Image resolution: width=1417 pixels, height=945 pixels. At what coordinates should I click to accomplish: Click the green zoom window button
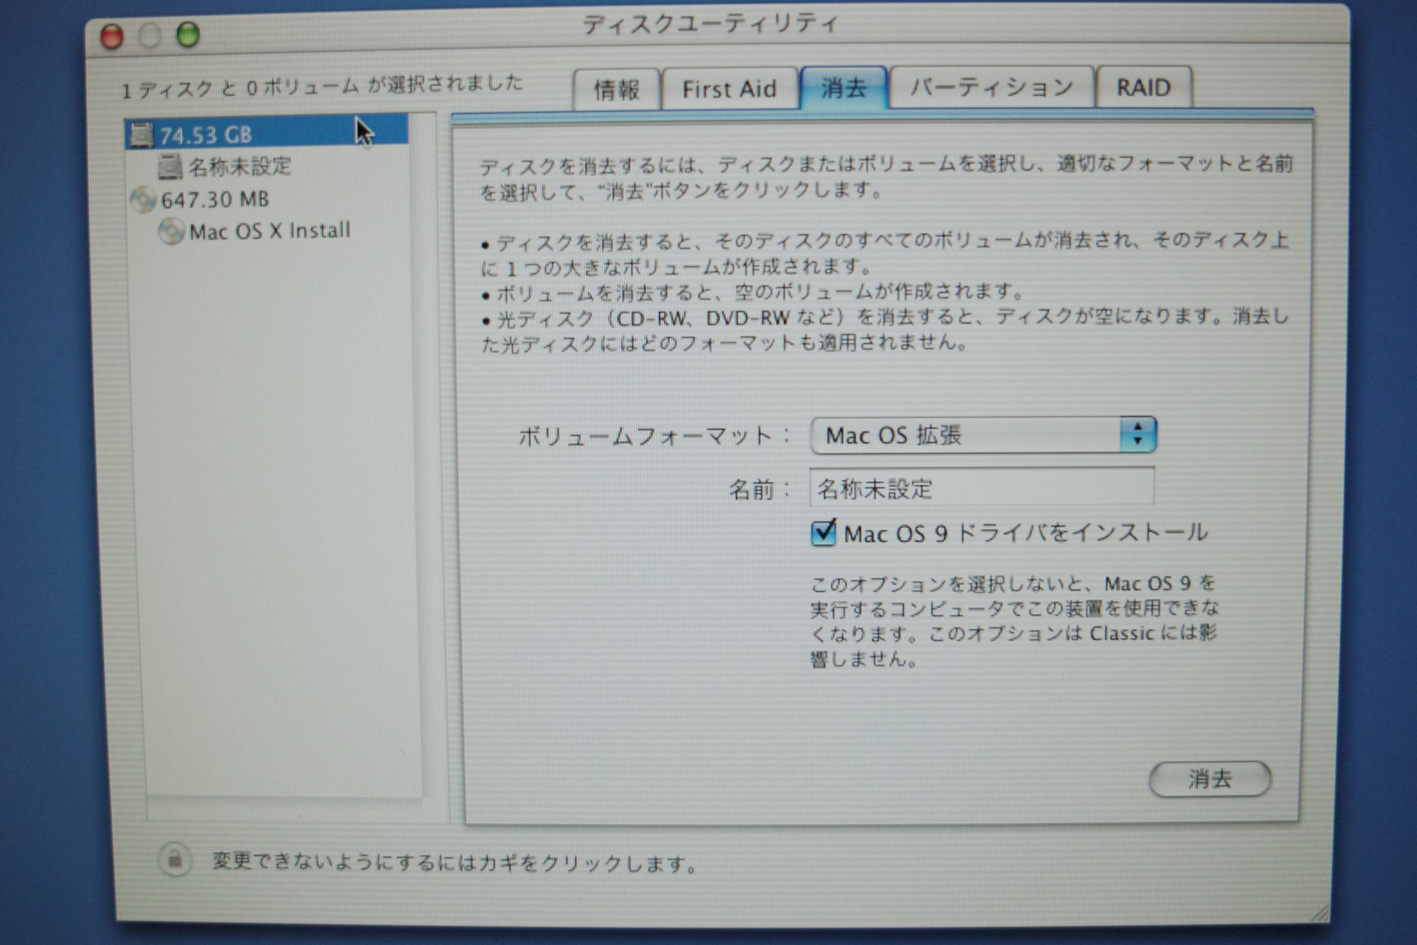tap(188, 36)
